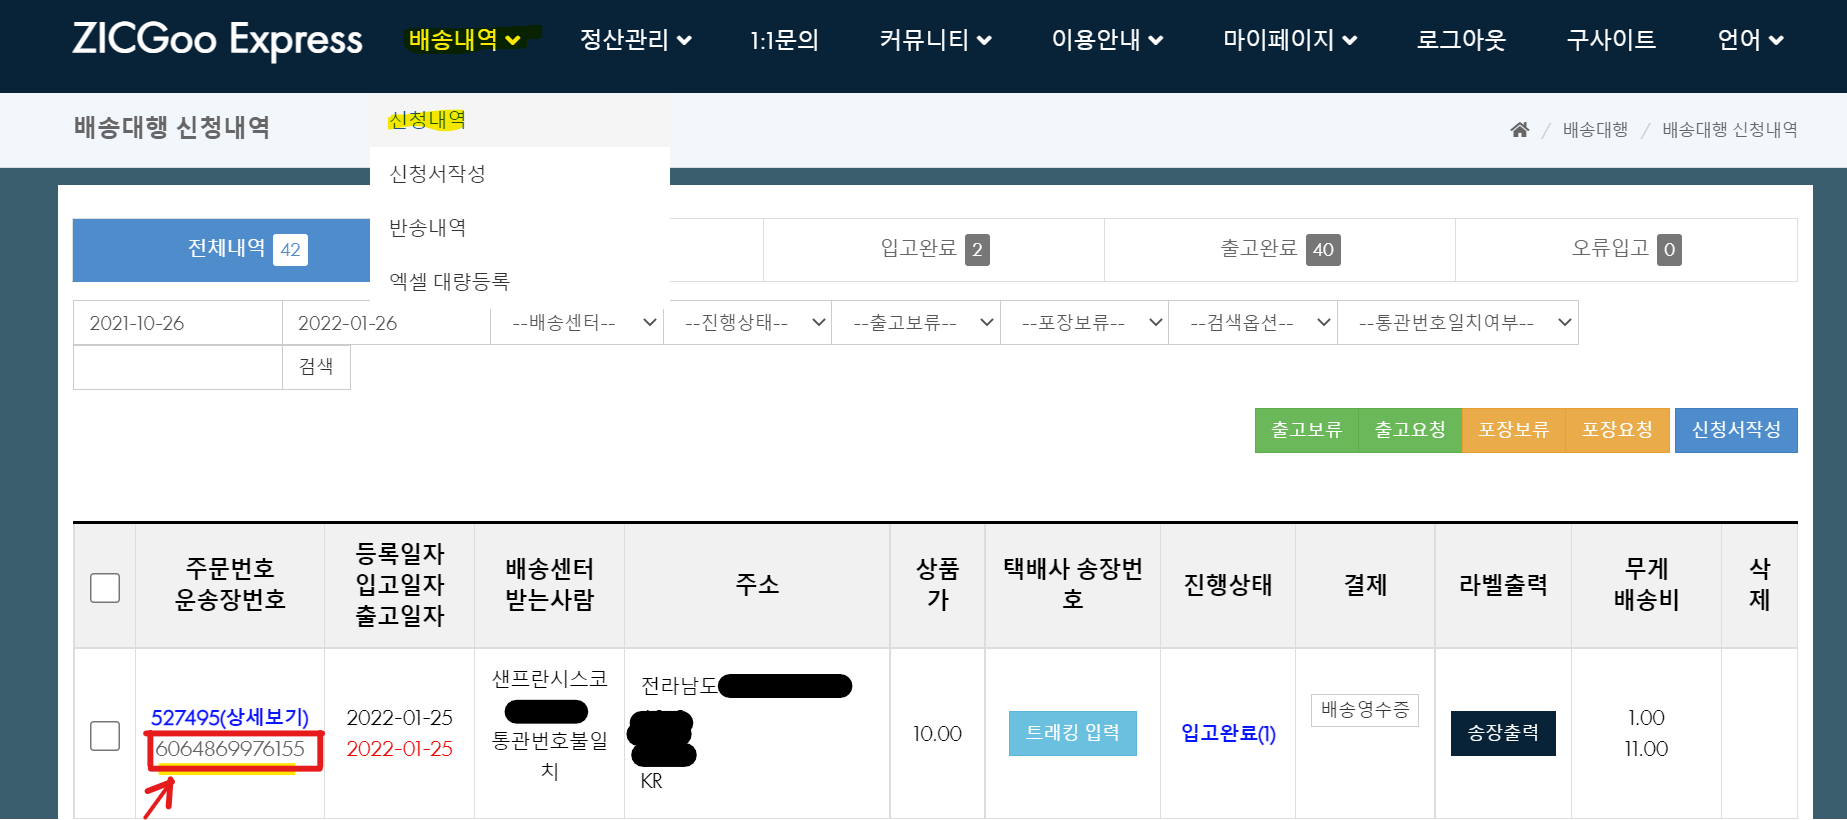Viewport: 1847px width, 820px height.
Task: Expand the 배송센터 filter dropdown
Action: [x=577, y=323]
